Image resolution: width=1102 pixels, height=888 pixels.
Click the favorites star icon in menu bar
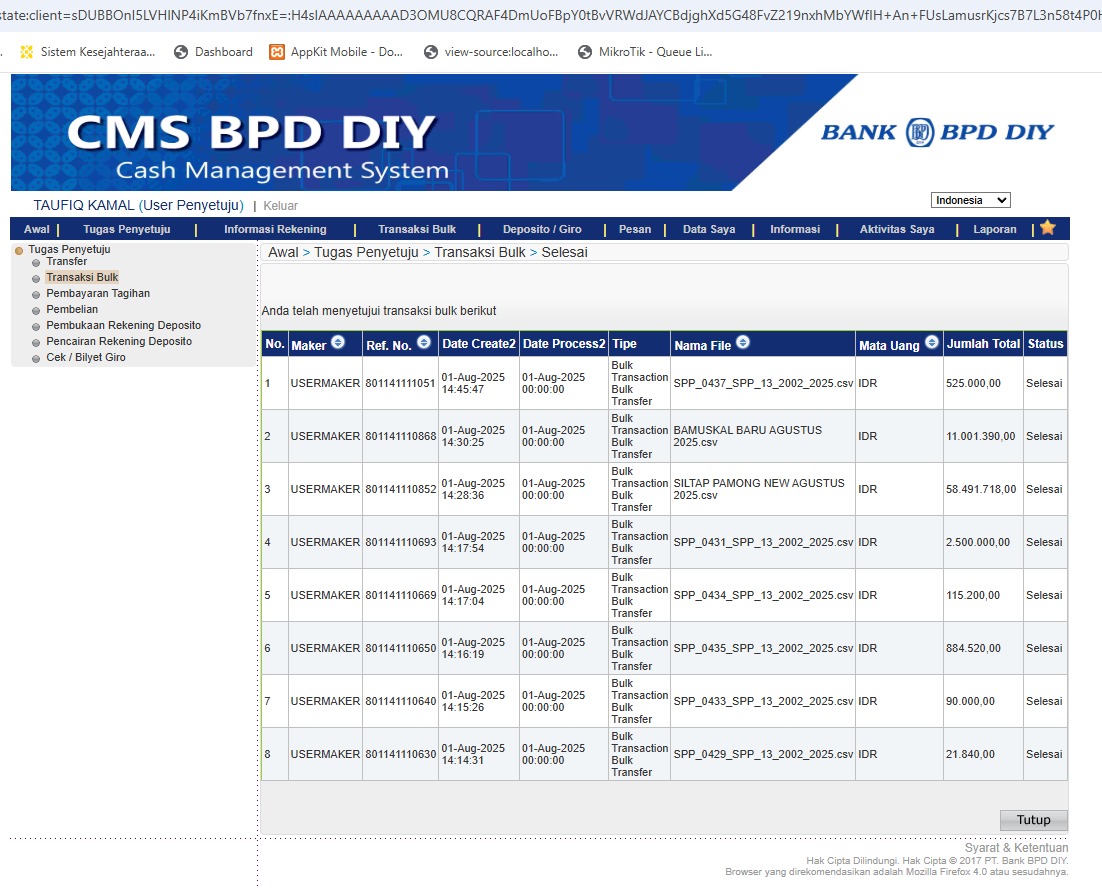(1048, 228)
